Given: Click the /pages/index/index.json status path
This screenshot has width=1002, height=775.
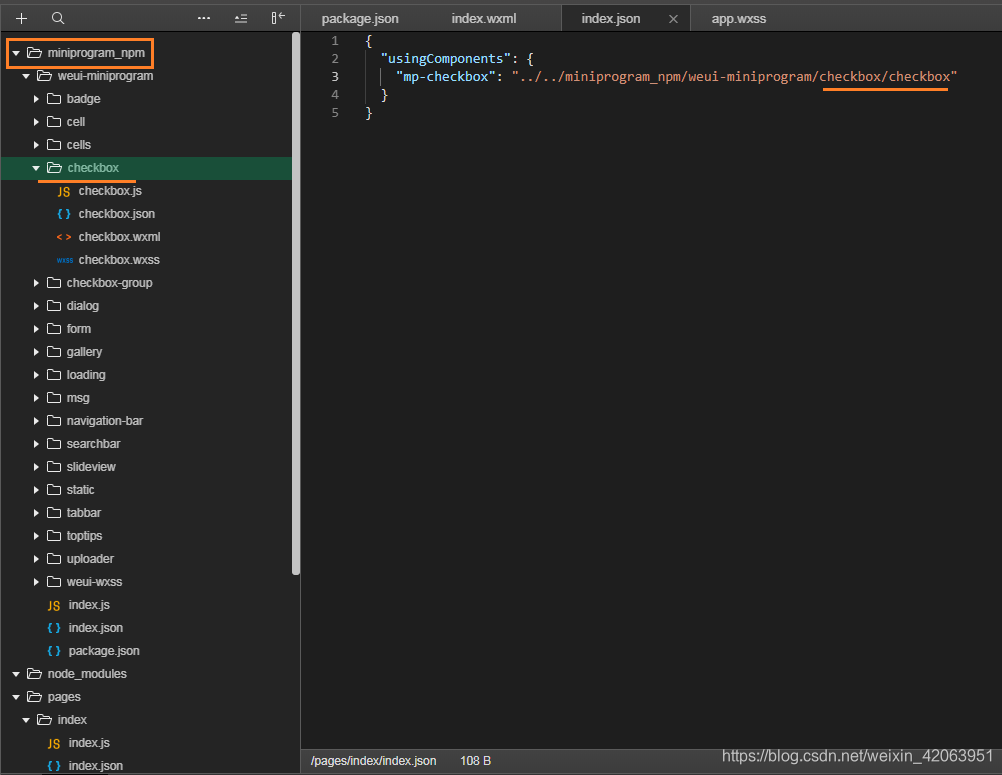Looking at the screenshot, I should pos(373,761).
